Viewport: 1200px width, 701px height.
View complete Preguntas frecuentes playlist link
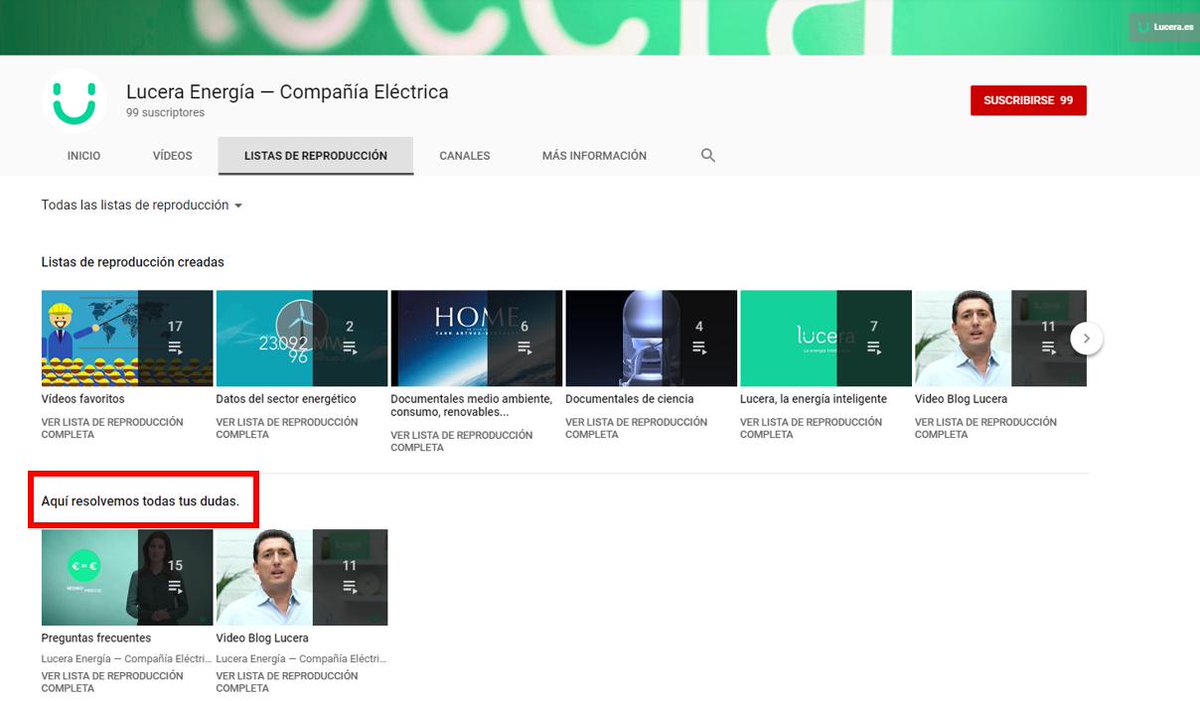click(112, 682)
